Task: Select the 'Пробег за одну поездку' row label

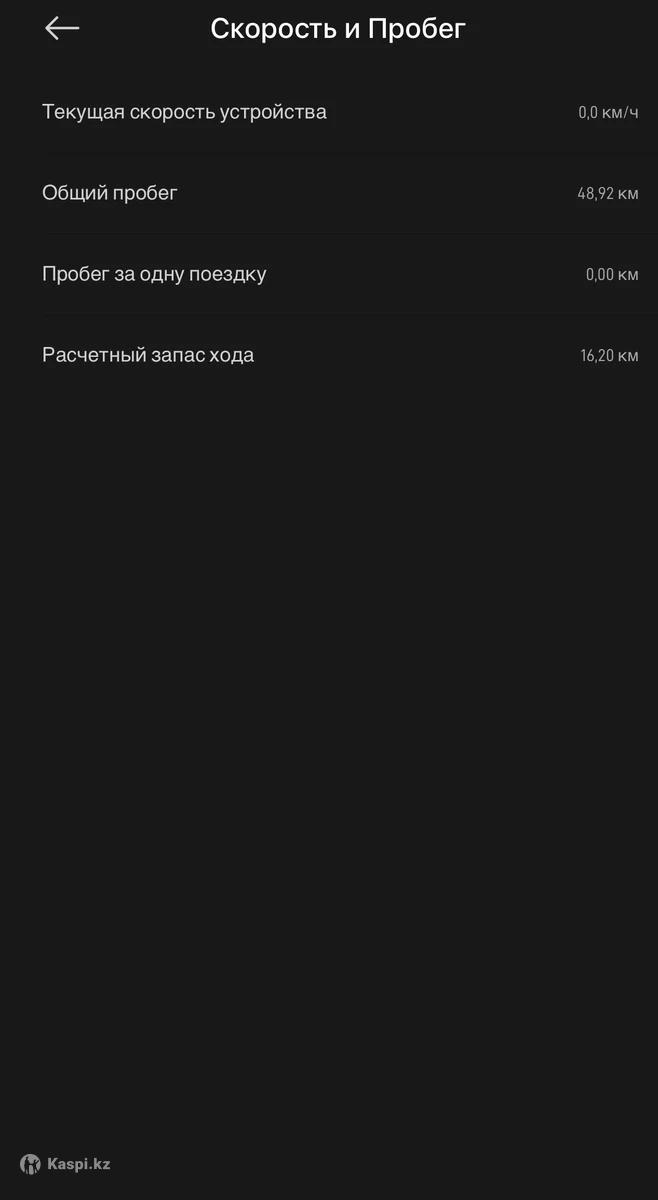Action: (x=154, y=274)
